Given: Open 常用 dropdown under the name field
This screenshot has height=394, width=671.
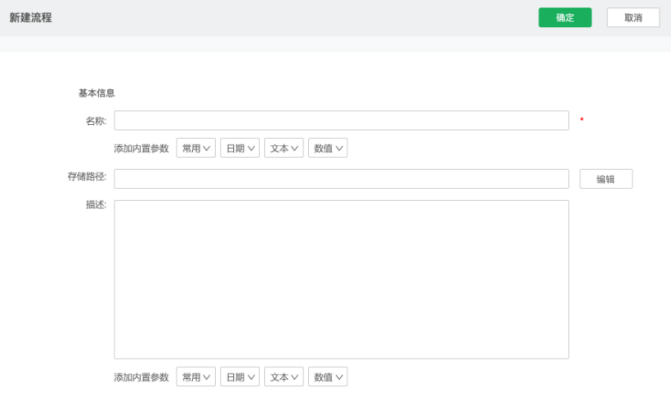Looking at the screenshot, I should [x=196, y=148].
